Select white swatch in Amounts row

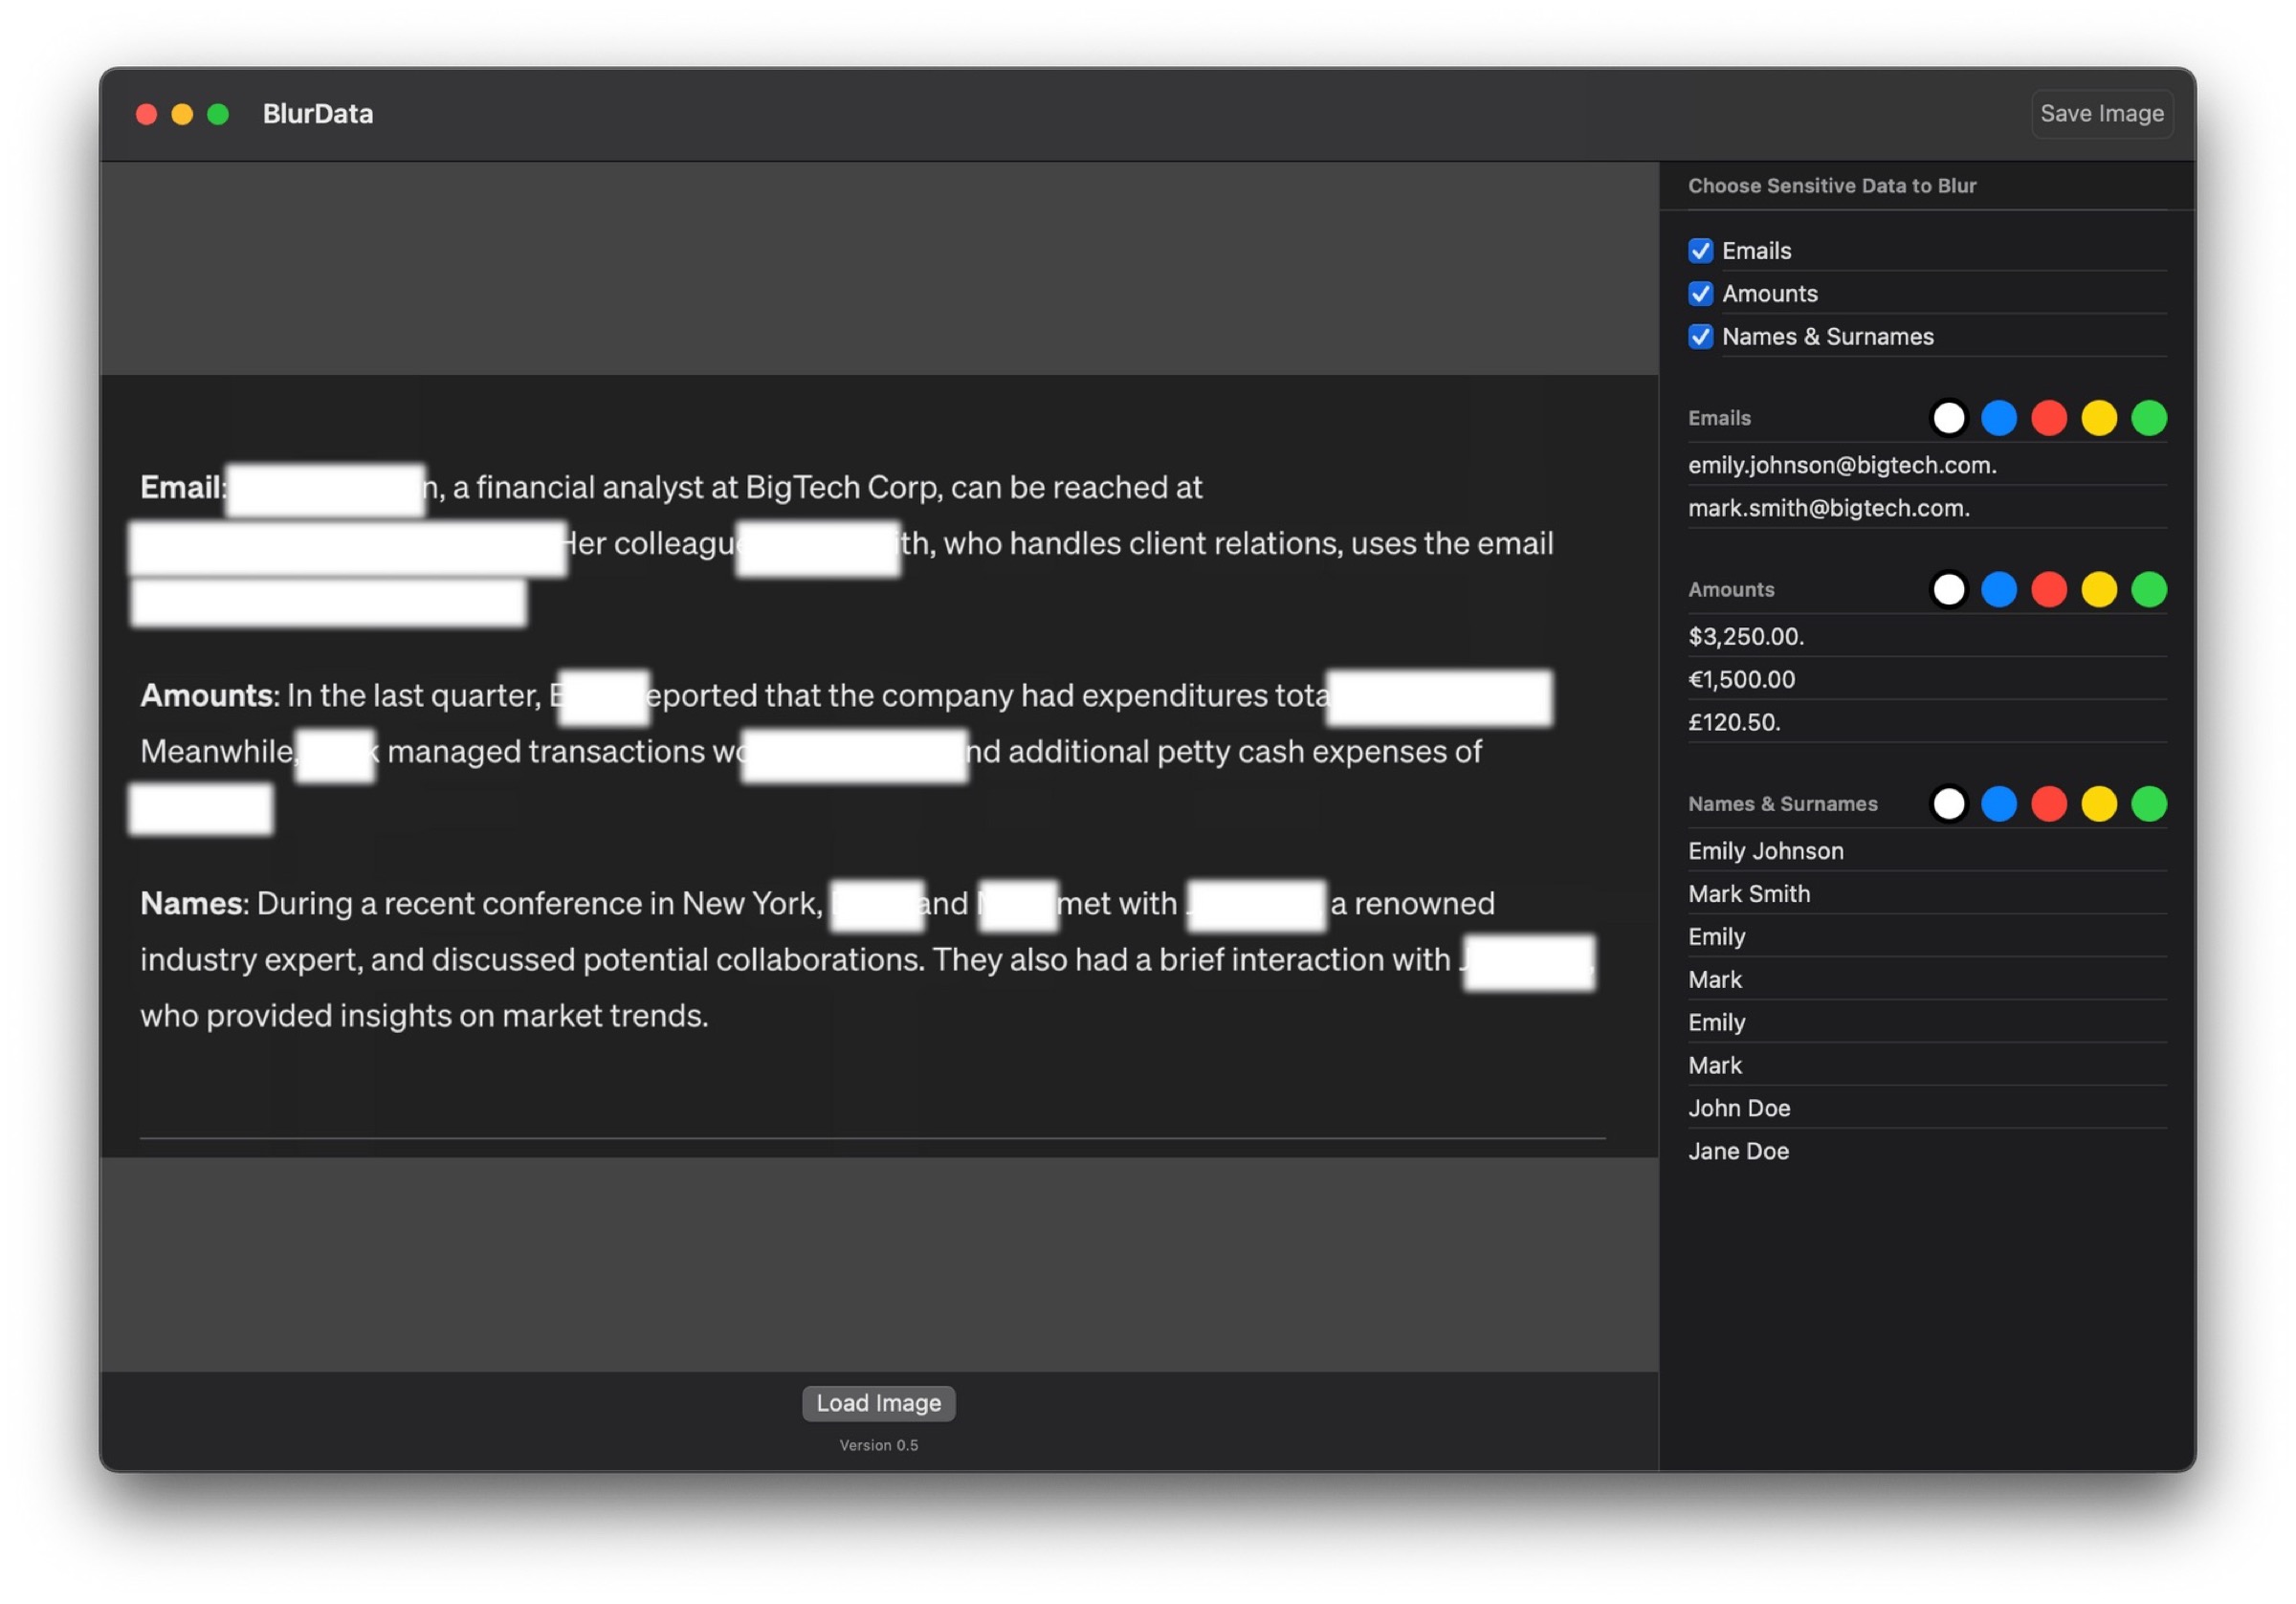pos(1948,590)
